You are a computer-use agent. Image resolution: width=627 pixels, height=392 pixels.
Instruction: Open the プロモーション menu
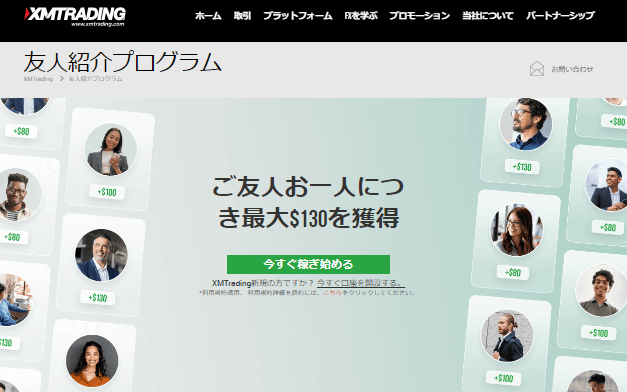point(419,16)
